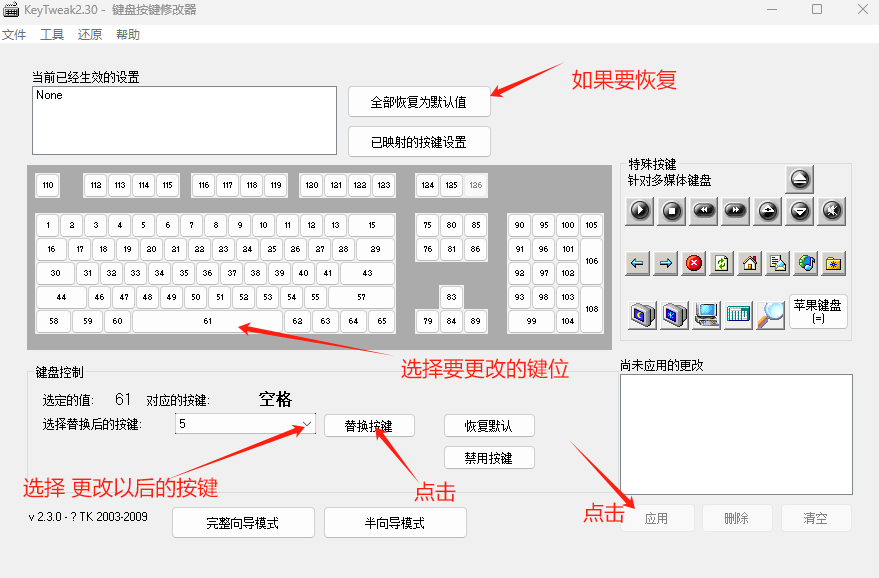Screen dimensions: 879x578
Task: Open the 还原 menu
Action: click(x=90, y=35)
